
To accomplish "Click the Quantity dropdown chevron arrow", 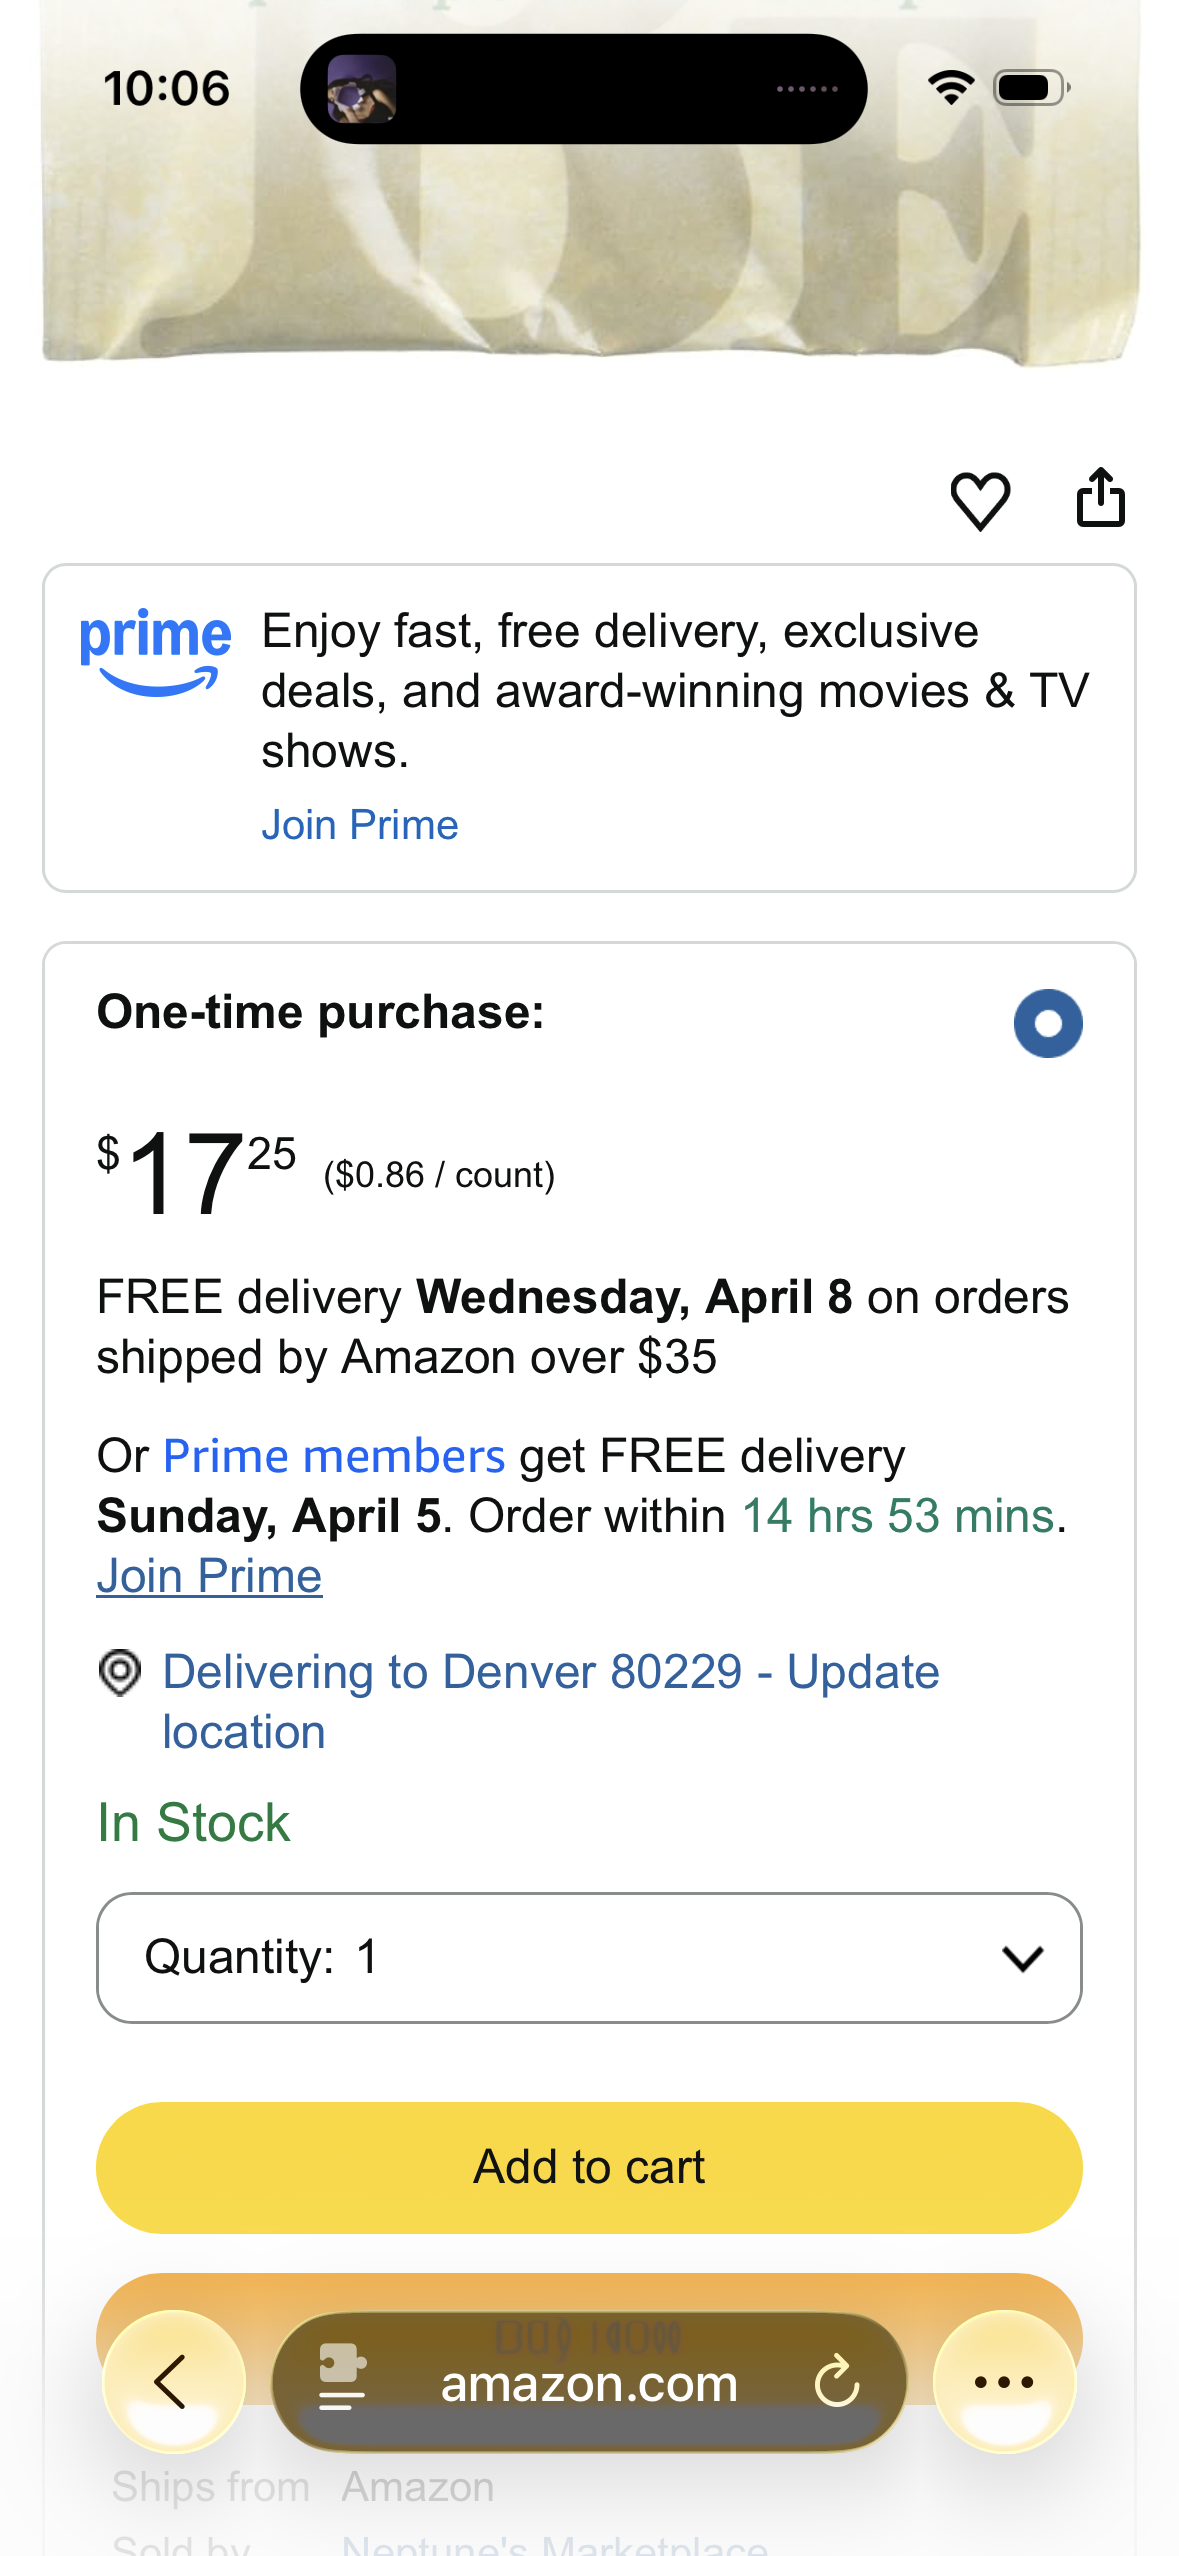I will tap(1022, 1958).
